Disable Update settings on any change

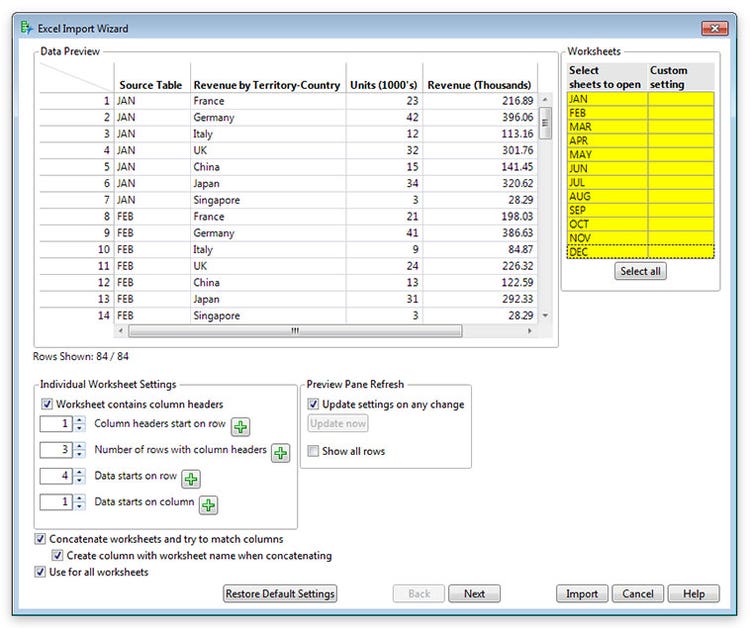pyautogui.click(x=313, y=404)
